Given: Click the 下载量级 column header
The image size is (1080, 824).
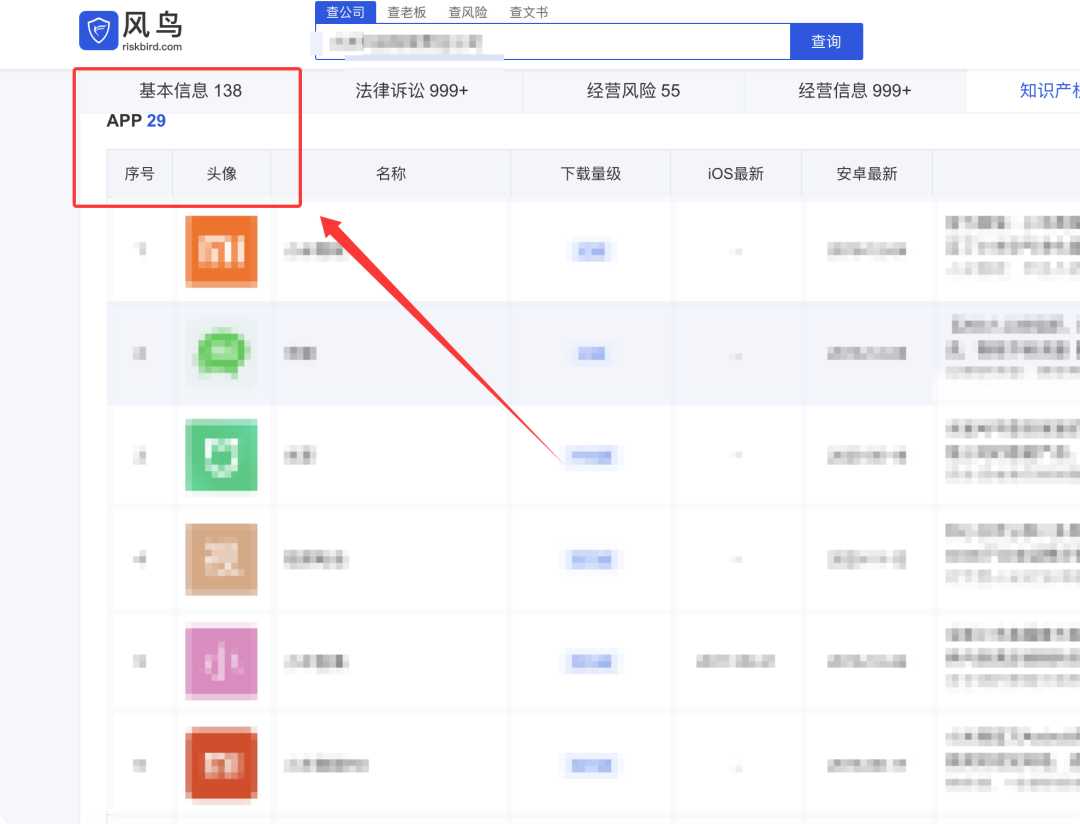Looking at the screenshot, I should (x=591, y=174).
